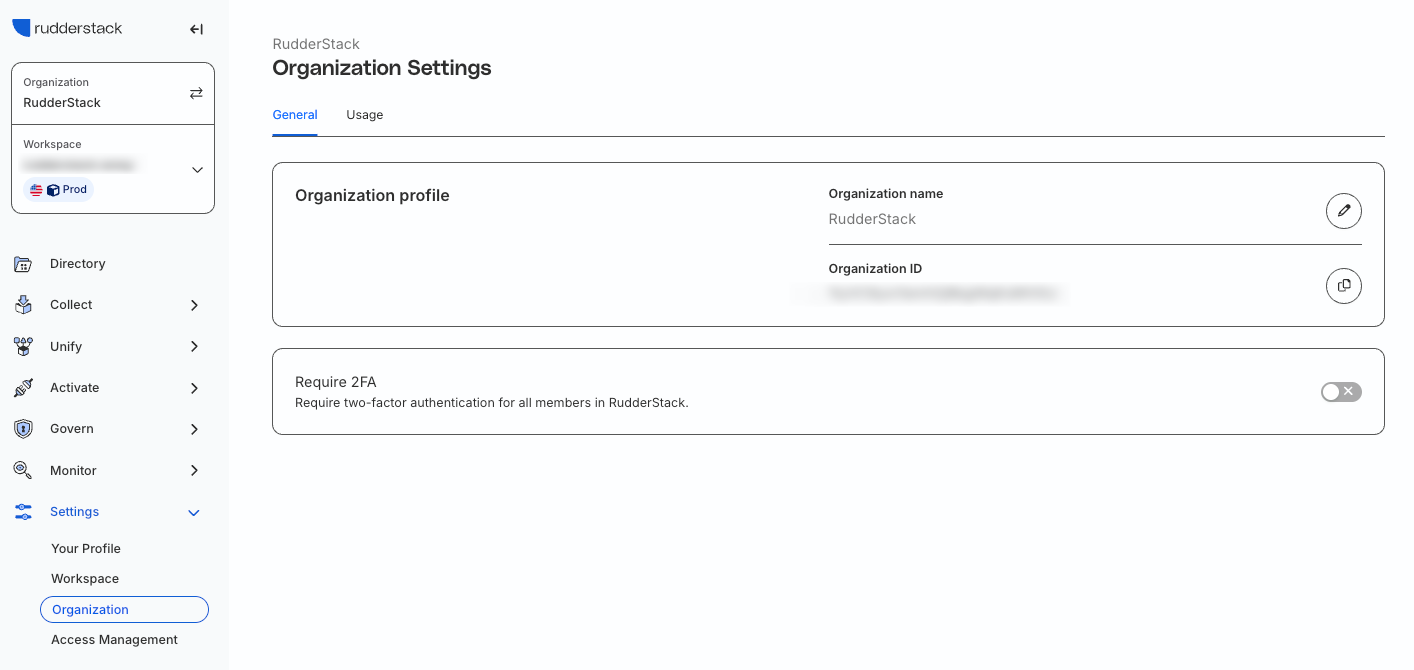Switch to the Usage tab

[x=365, y=115]
